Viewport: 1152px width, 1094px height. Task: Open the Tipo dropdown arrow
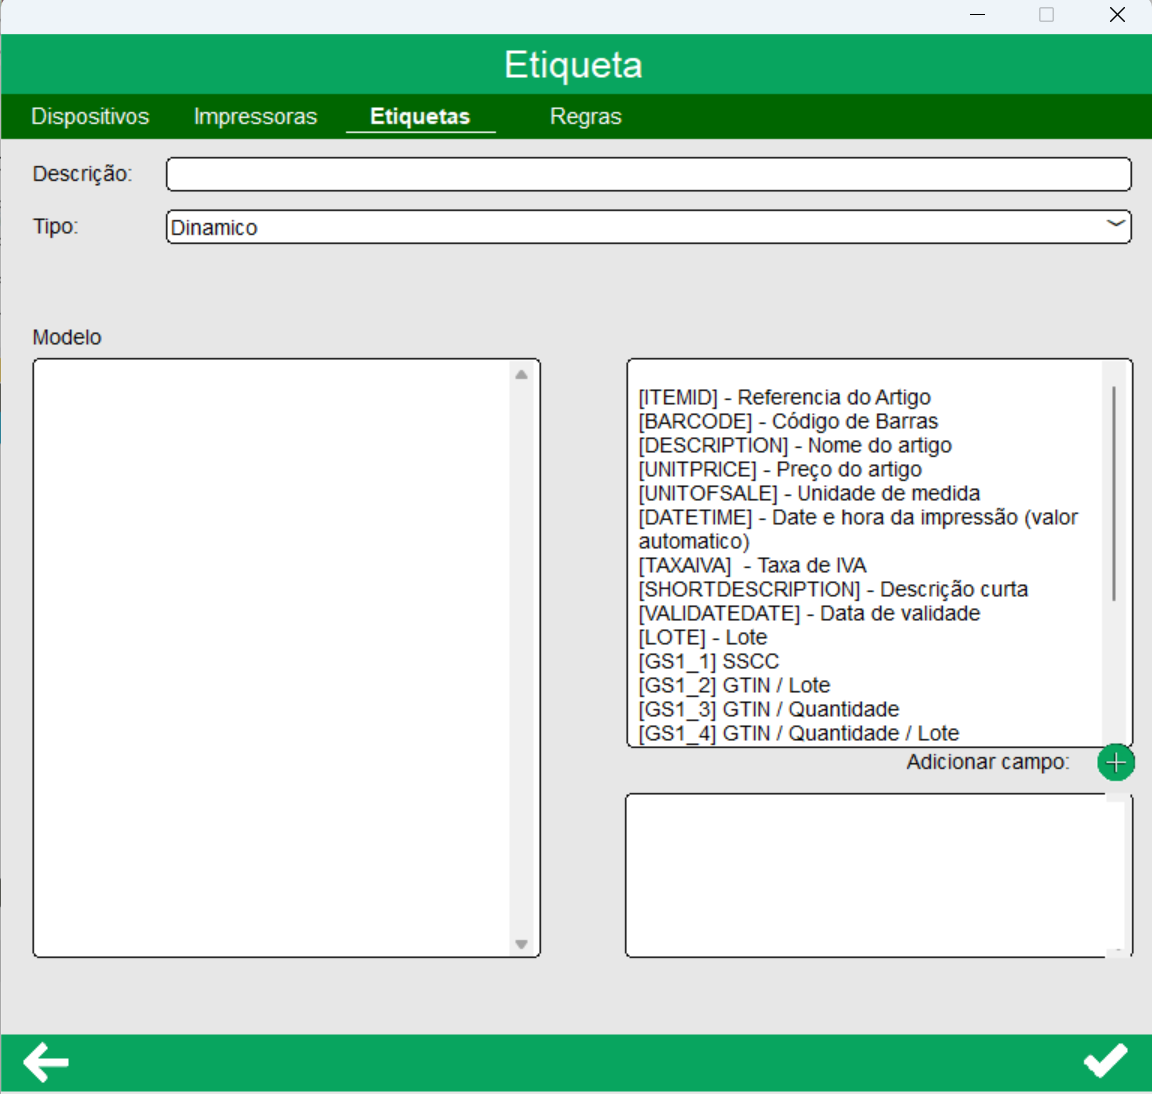pyautogui.click(x=1115, y=223)
